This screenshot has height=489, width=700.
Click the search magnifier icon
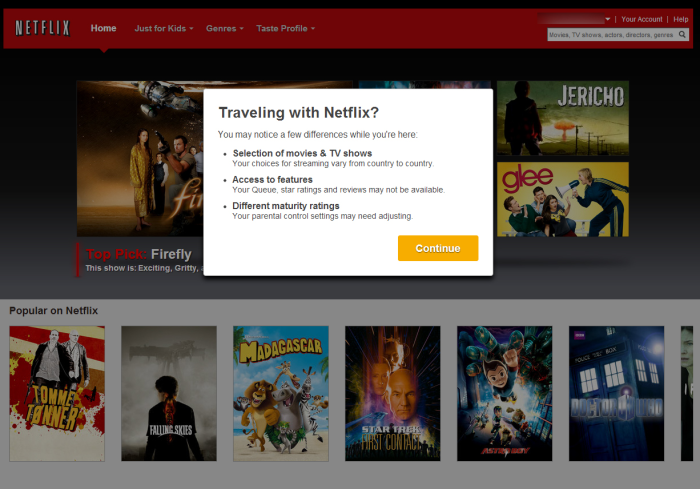pyautogui.click(x=682, y=34)
